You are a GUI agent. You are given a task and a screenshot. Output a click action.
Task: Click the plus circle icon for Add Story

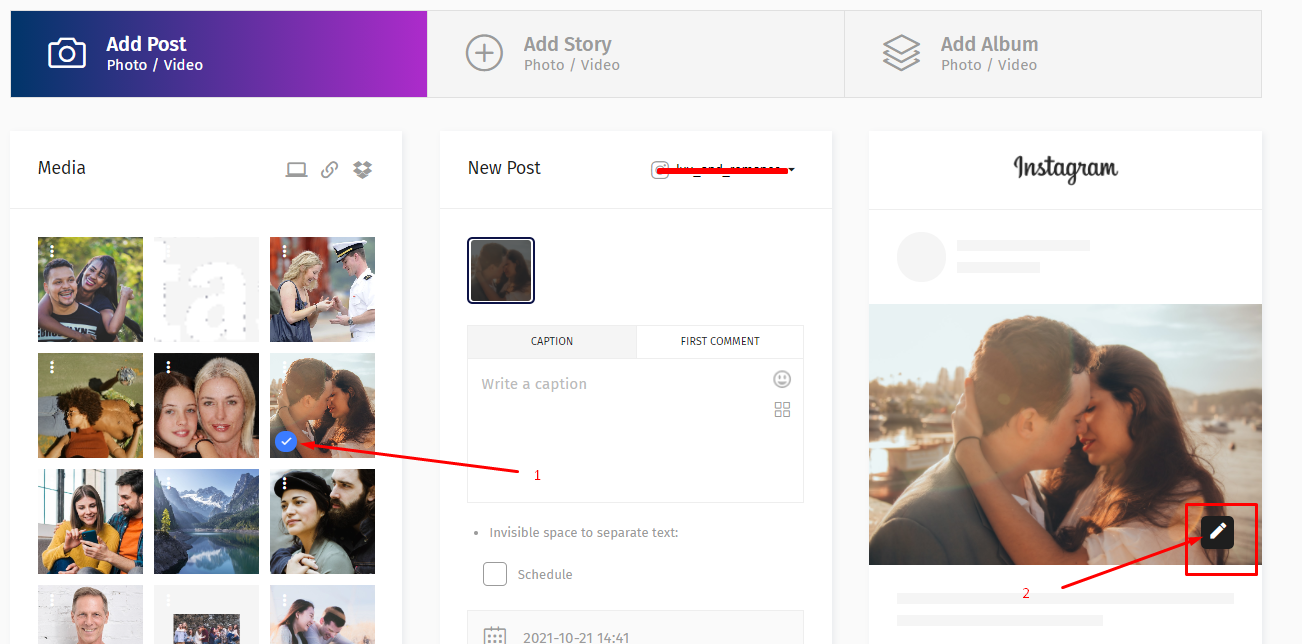coord(484,53)
